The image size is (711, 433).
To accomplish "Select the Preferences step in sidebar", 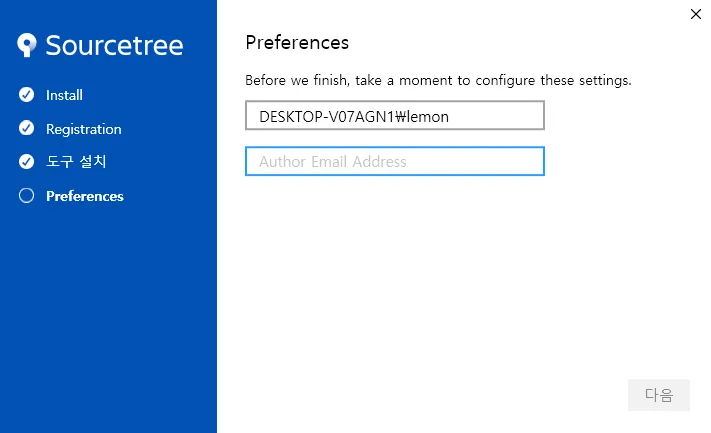I will coord(85,196).
